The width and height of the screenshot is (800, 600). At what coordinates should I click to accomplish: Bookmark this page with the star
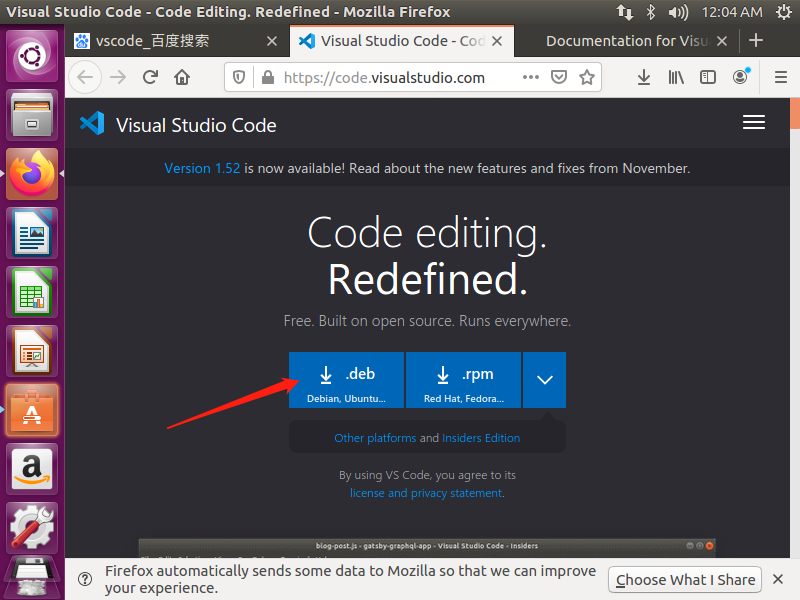coord(587,78)
